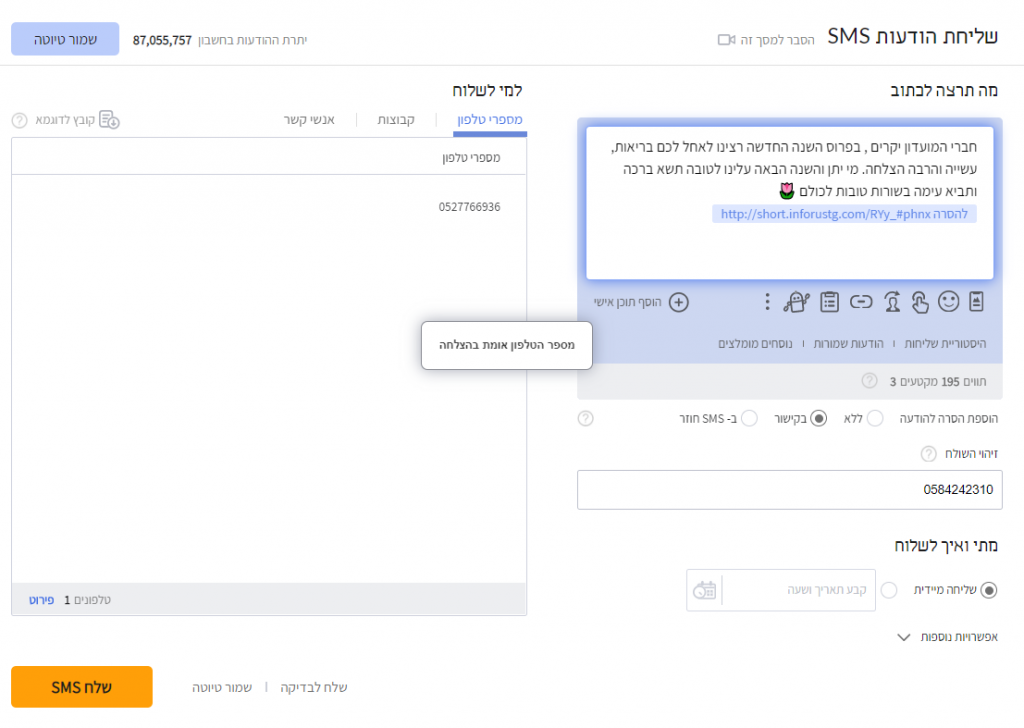Click the emoji smiley icon in message toolbar
This screenshot has height=728, width=1024.
pos(948,301)
